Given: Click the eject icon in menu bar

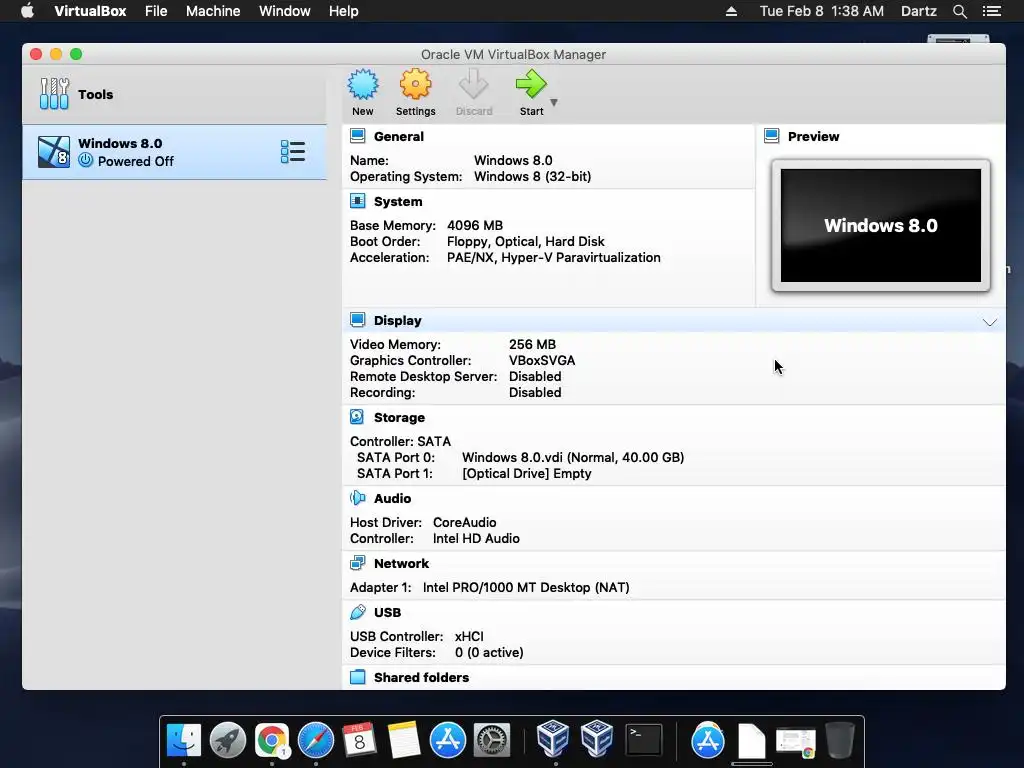Looking at the screenshot, I should [731, 11].
